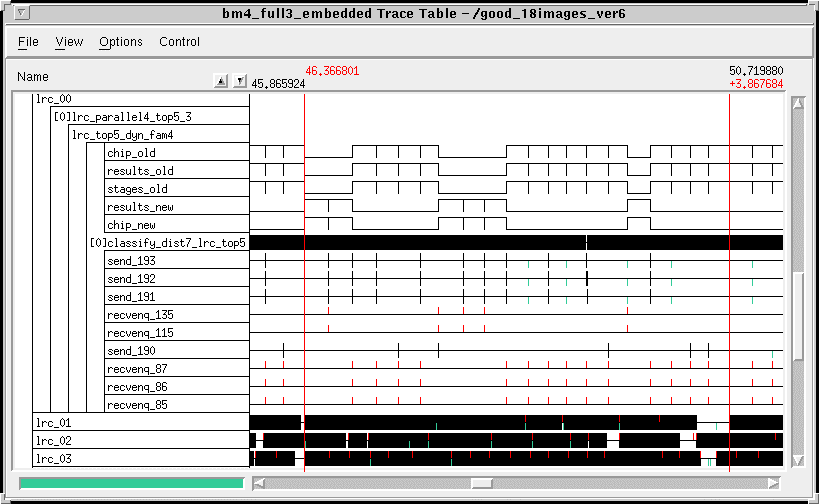Screen dimensions: 819x504
Task: Open the Options menu
Action: point(120,42)
